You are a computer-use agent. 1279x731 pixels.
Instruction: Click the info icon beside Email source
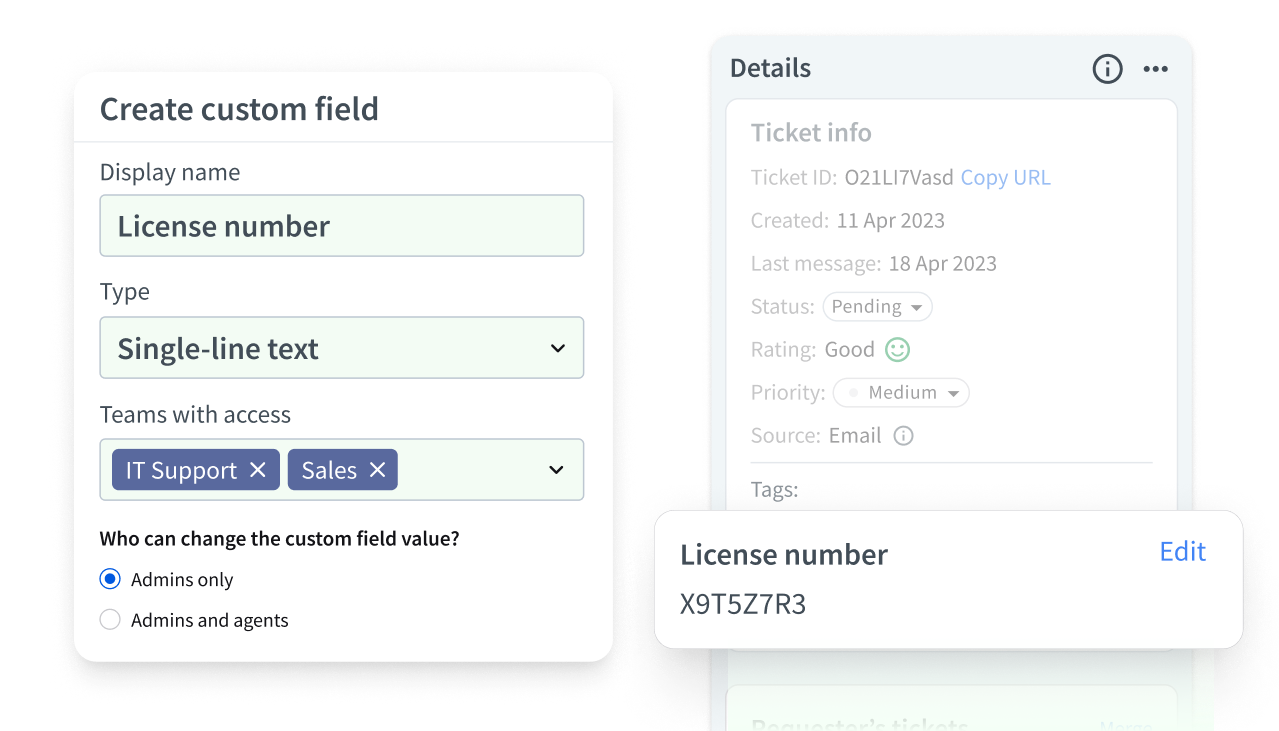pyautogui.click(x=903, y=435)
